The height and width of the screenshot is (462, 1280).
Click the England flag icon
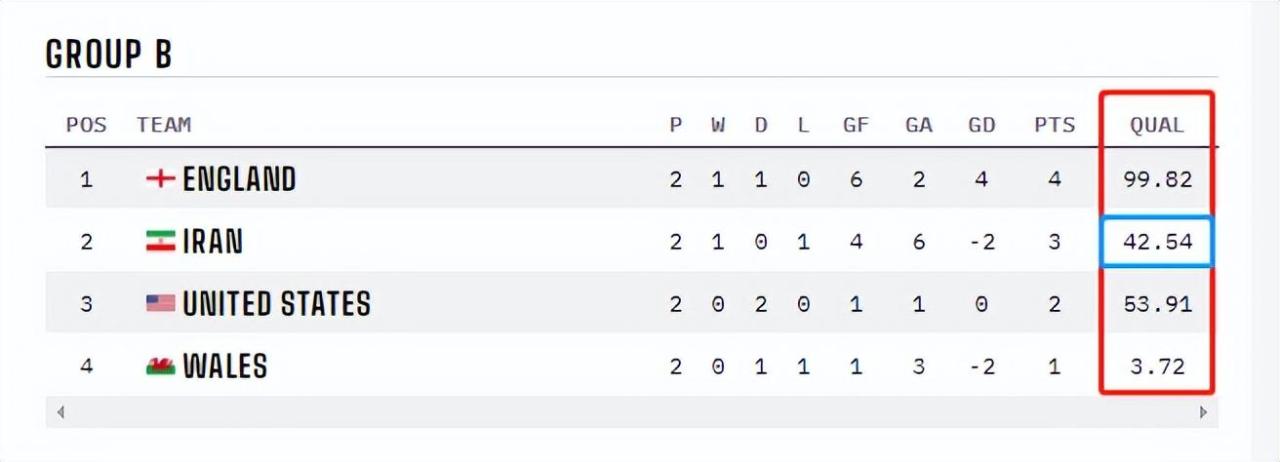(x=160, y=179)
